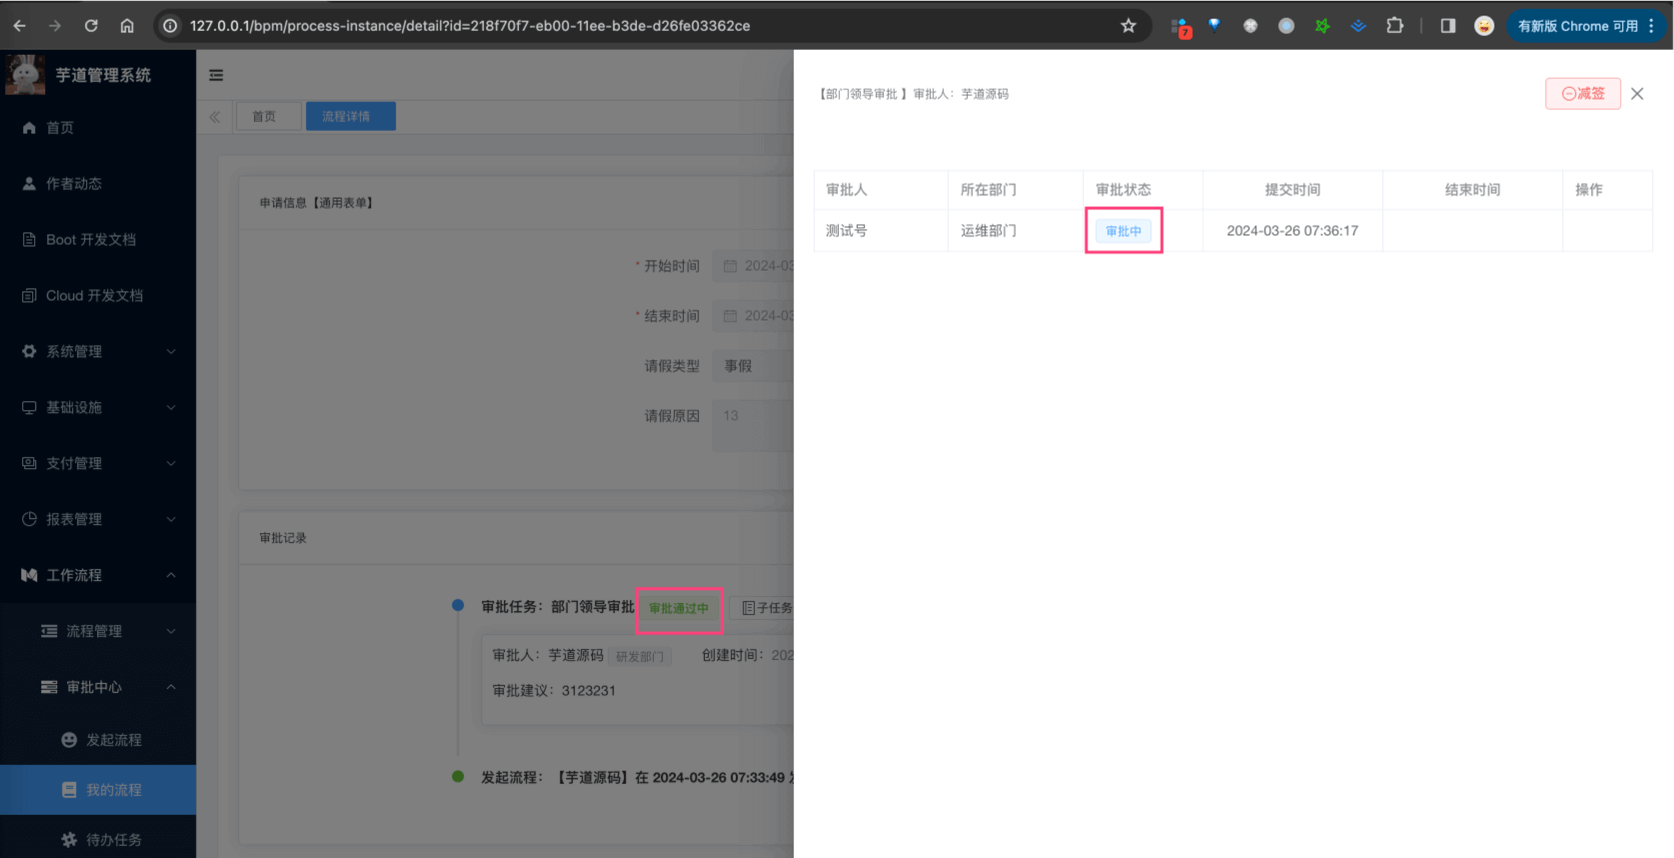Open the Chrome extensions puzzle icon
This screenshot has width=1674, height=858.
tap(1394, 26)
